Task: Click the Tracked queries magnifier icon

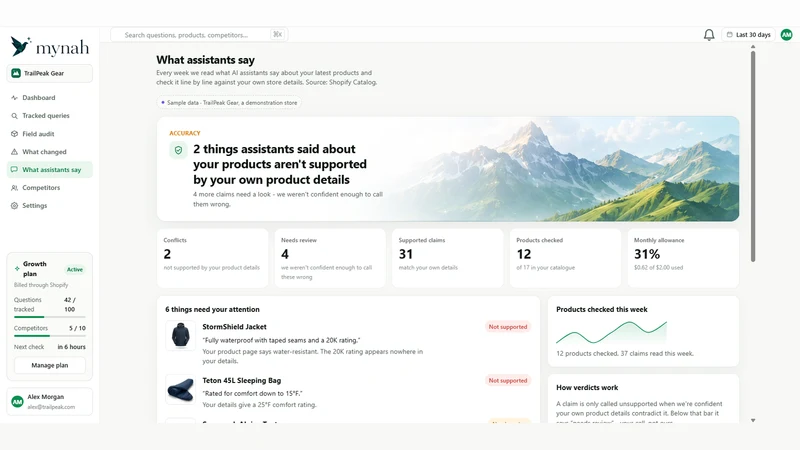Action: point(14,116)
